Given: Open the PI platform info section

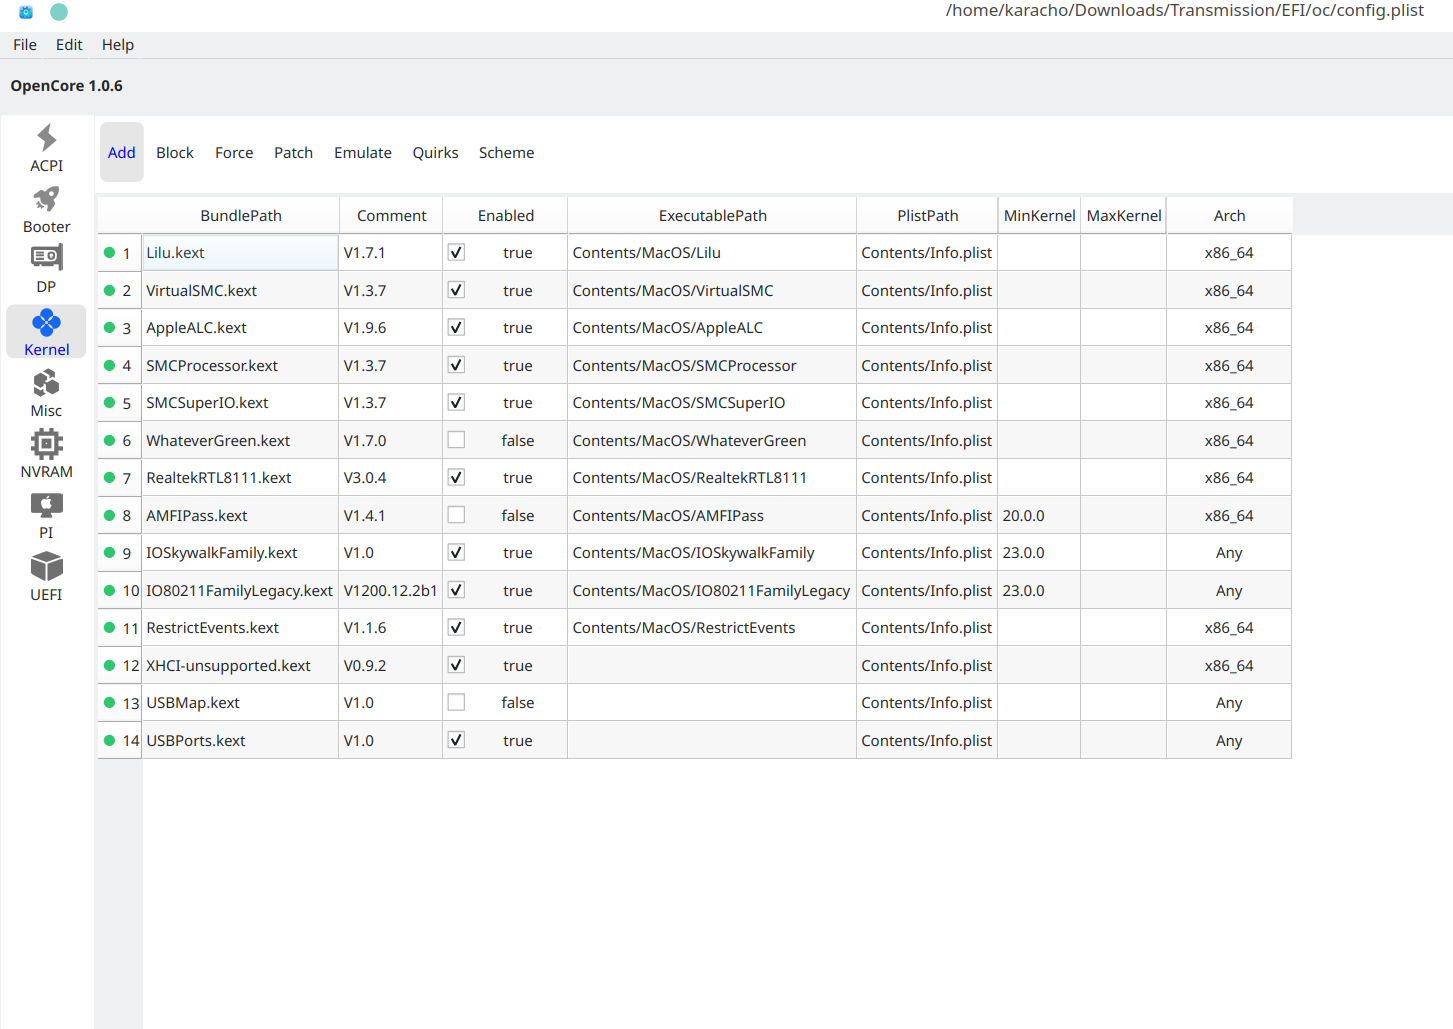Looking at the screenshot, I should (46, 515).
